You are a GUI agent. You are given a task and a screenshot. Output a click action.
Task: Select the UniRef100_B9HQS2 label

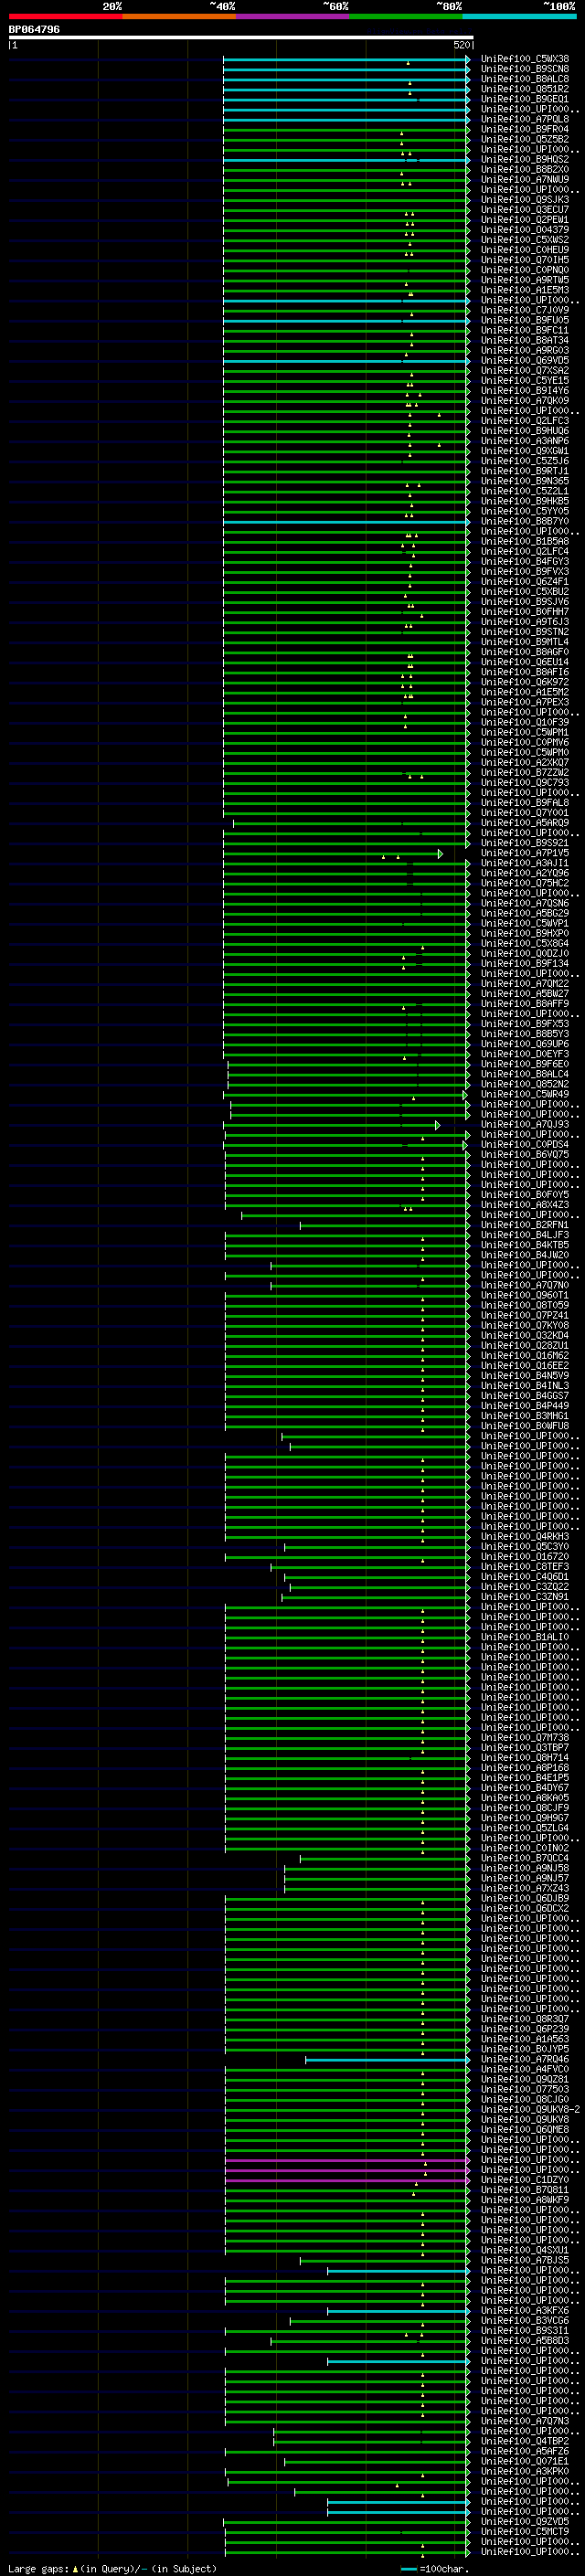pyautogui.click(x=525, y=160)
